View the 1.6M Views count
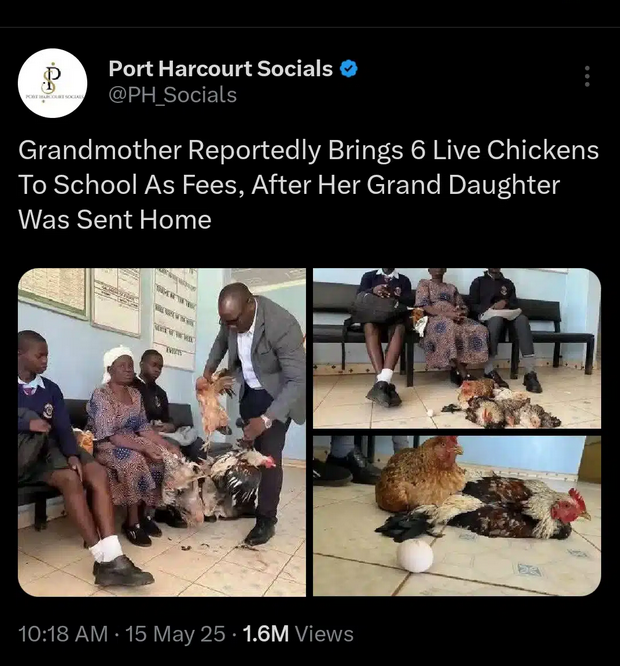Screen dimensions: 620x666 299,634
